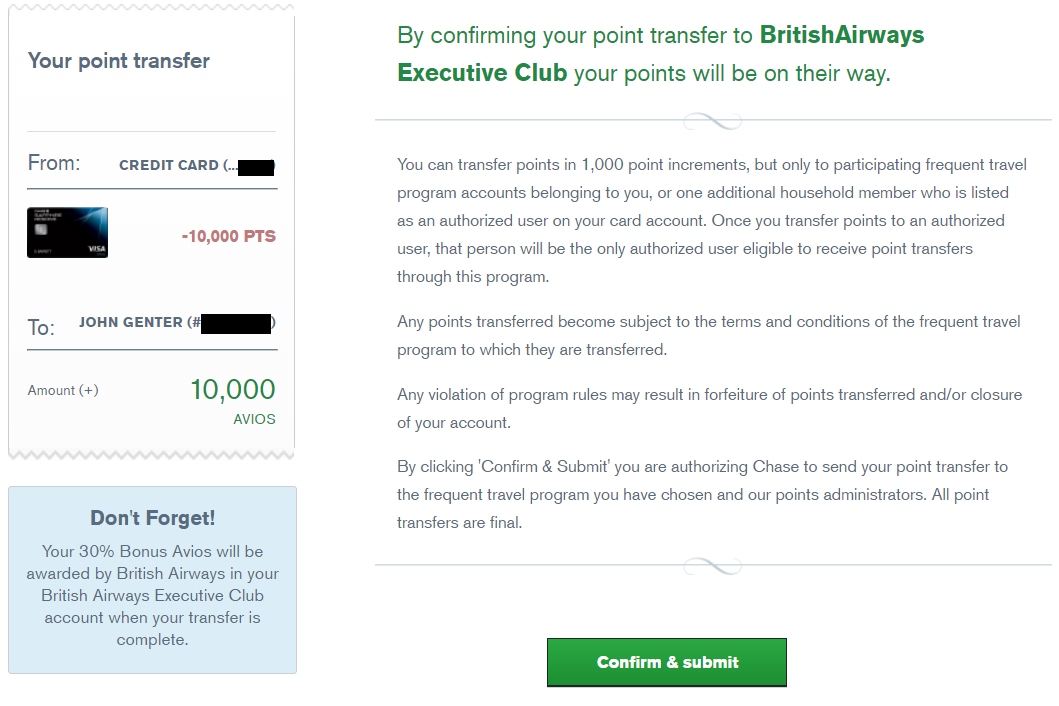Click the 'Amount (+)' label
The height and width of the screenshot is (706, 1059).
point(63,390)
